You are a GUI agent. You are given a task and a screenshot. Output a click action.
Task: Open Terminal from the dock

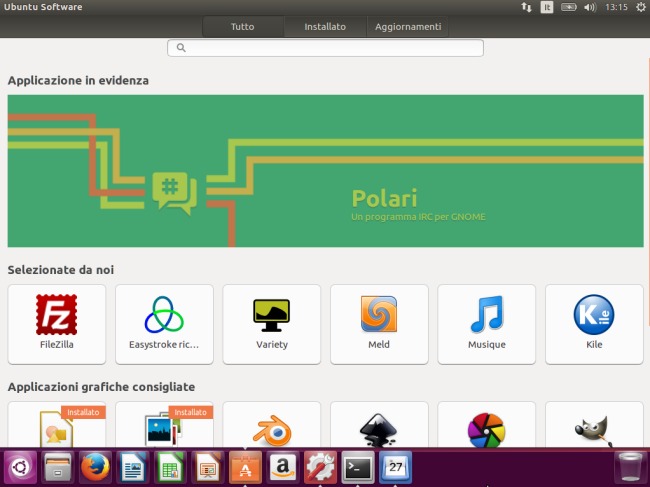(358, 468)
